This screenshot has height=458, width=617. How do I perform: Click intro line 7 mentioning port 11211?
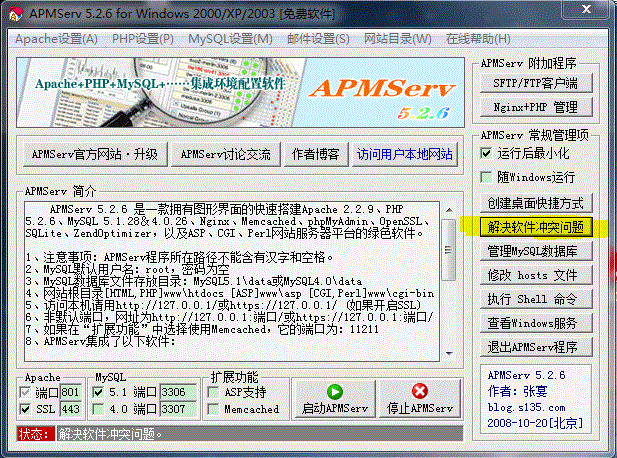(202, 329)
